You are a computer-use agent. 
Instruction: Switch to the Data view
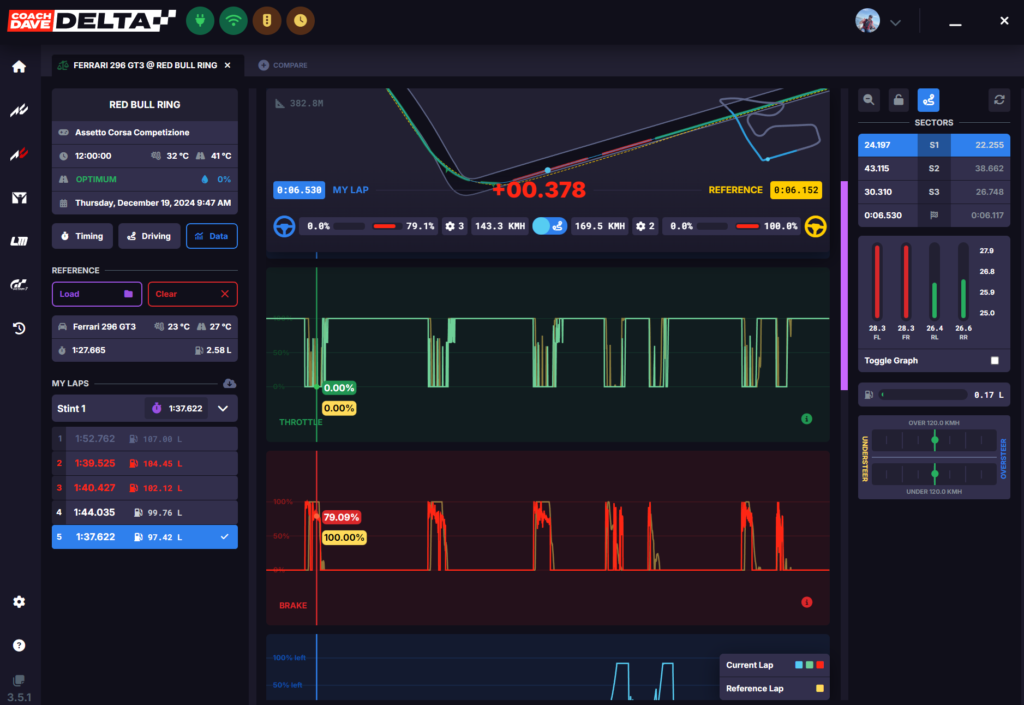[x=212, y=236]
